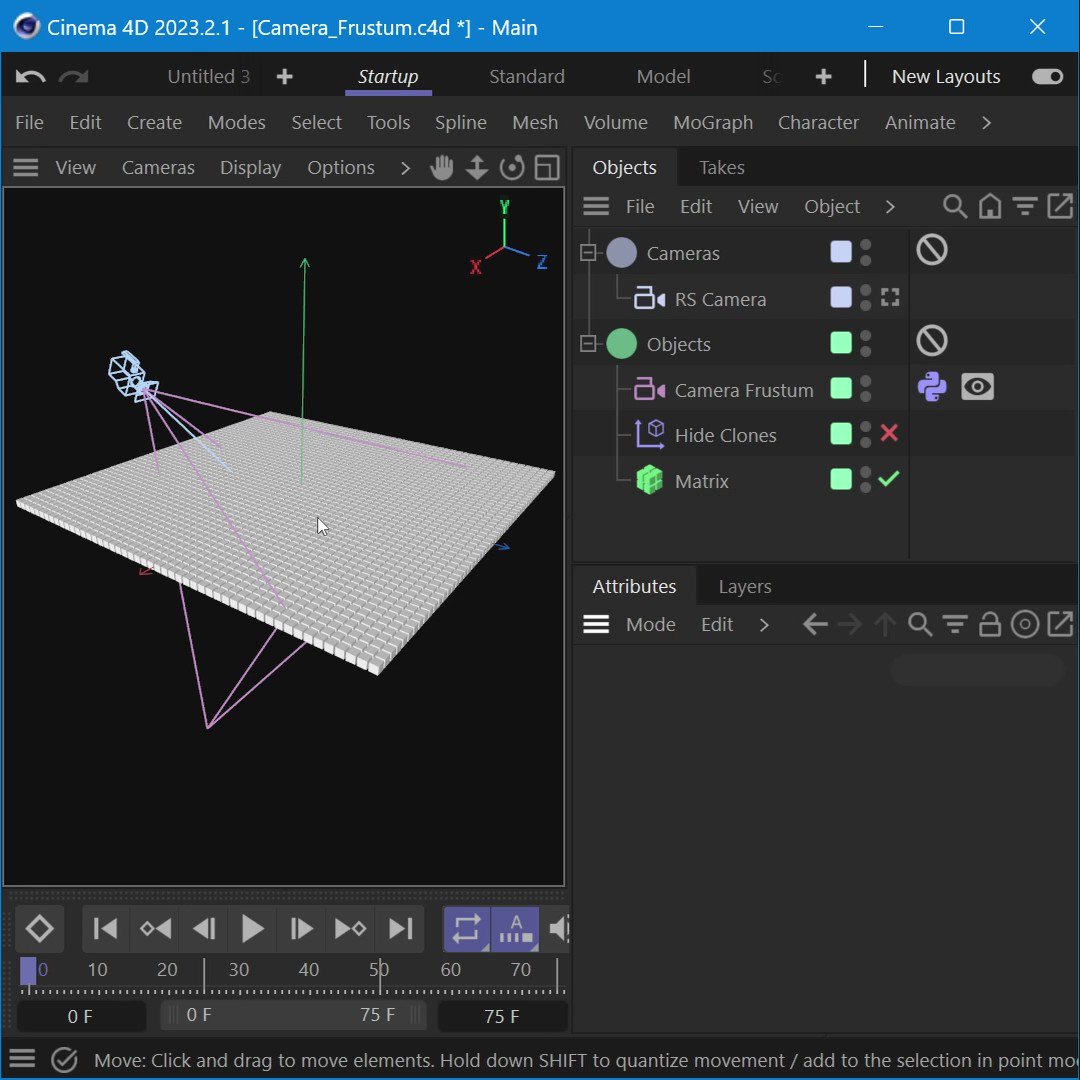Select the Pan view tool in the viewport toolbar
This screenshot has height=1080, width=1080.
[x=441, y=167]
